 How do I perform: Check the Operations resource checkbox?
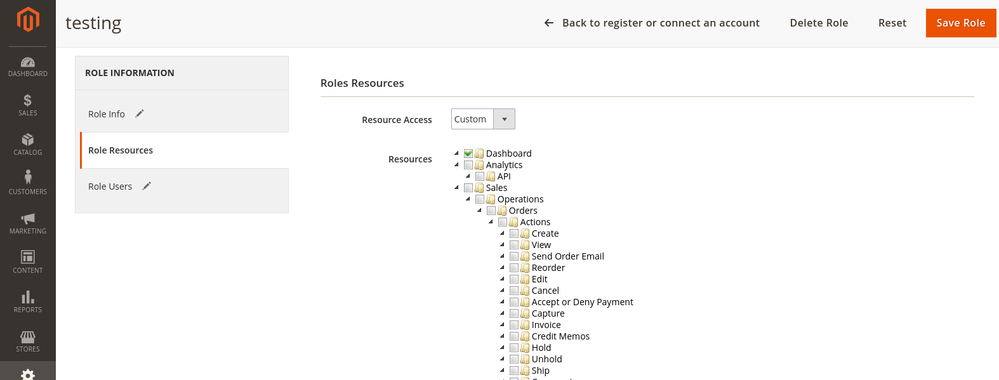pyautogui.click(x=480, y=200)
